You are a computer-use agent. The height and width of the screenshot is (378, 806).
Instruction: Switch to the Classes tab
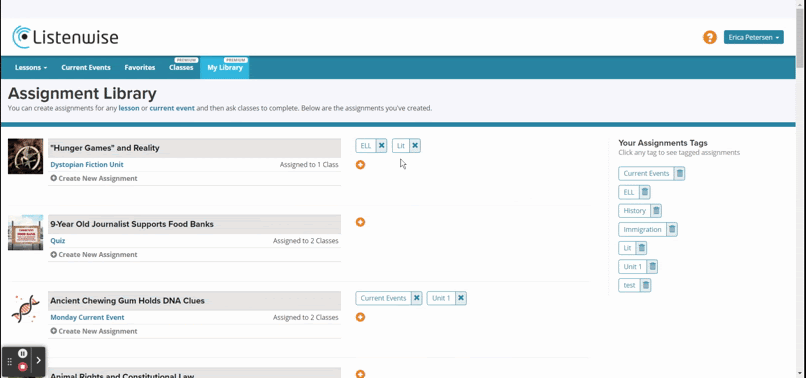tap(181, 67)
